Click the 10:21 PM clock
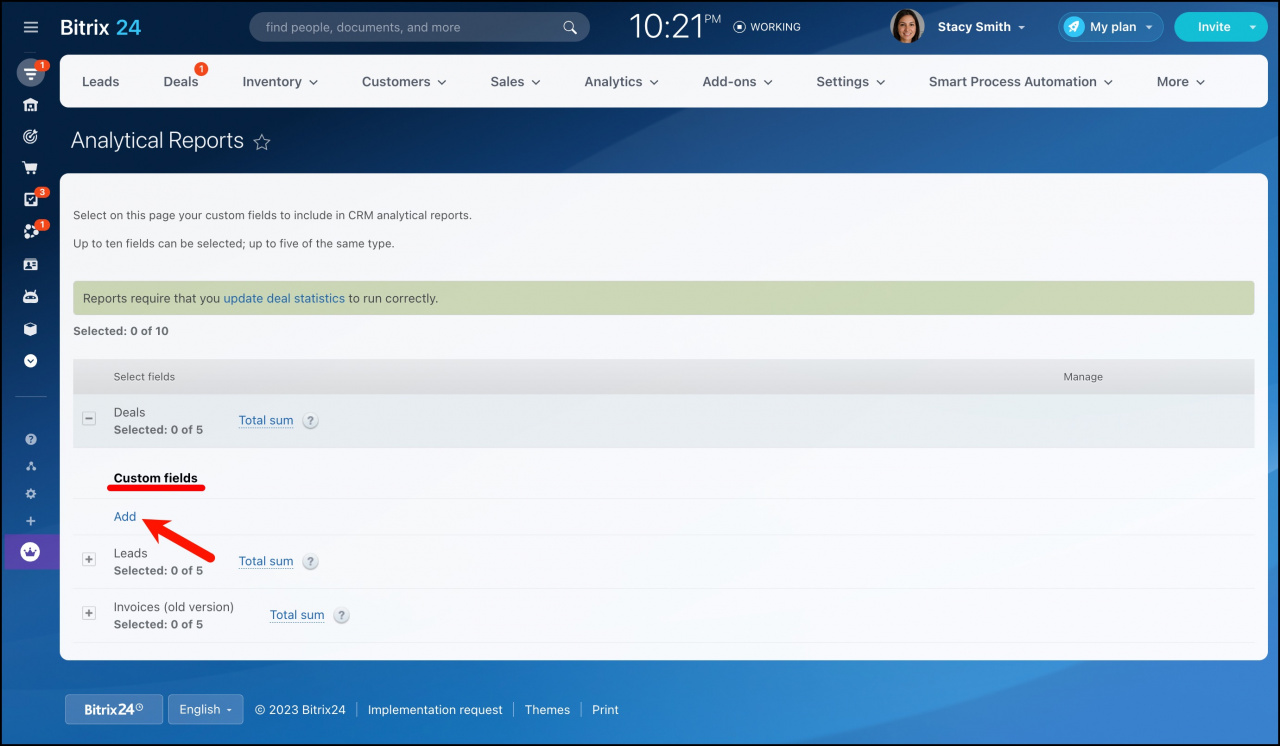This screenshot has height=746, width=1280. click(675, 27)
